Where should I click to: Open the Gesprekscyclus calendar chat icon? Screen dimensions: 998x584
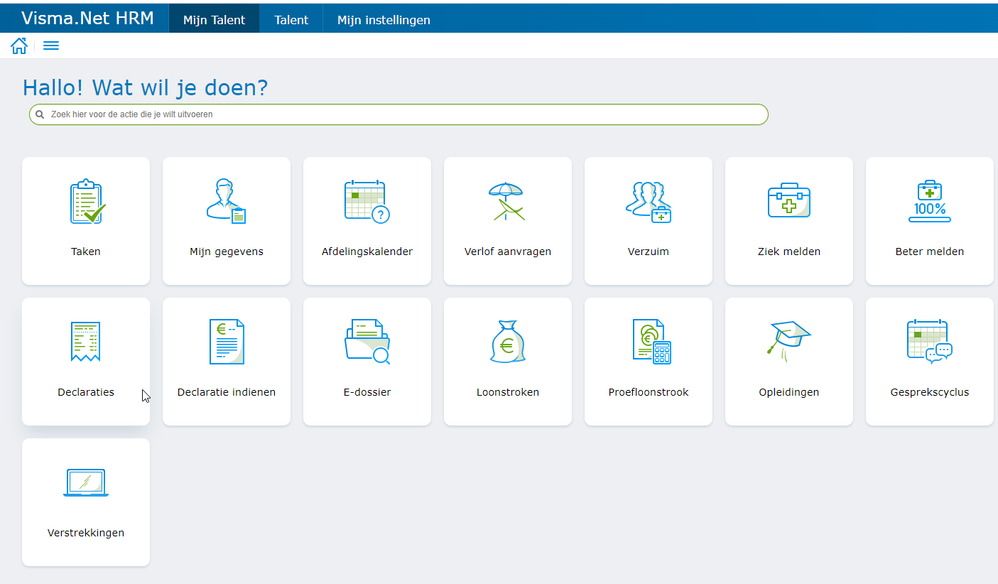(x=929, y=342)
